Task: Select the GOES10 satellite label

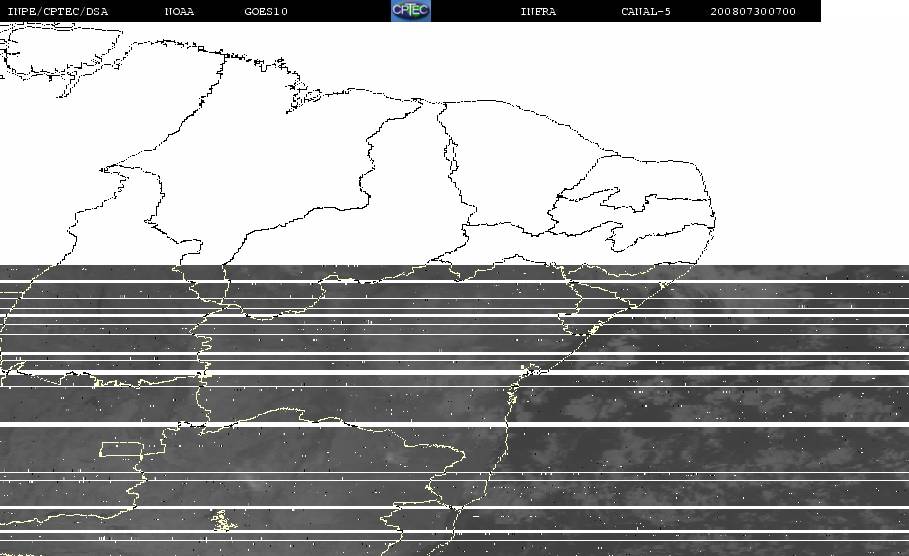Action: point(266,11)
